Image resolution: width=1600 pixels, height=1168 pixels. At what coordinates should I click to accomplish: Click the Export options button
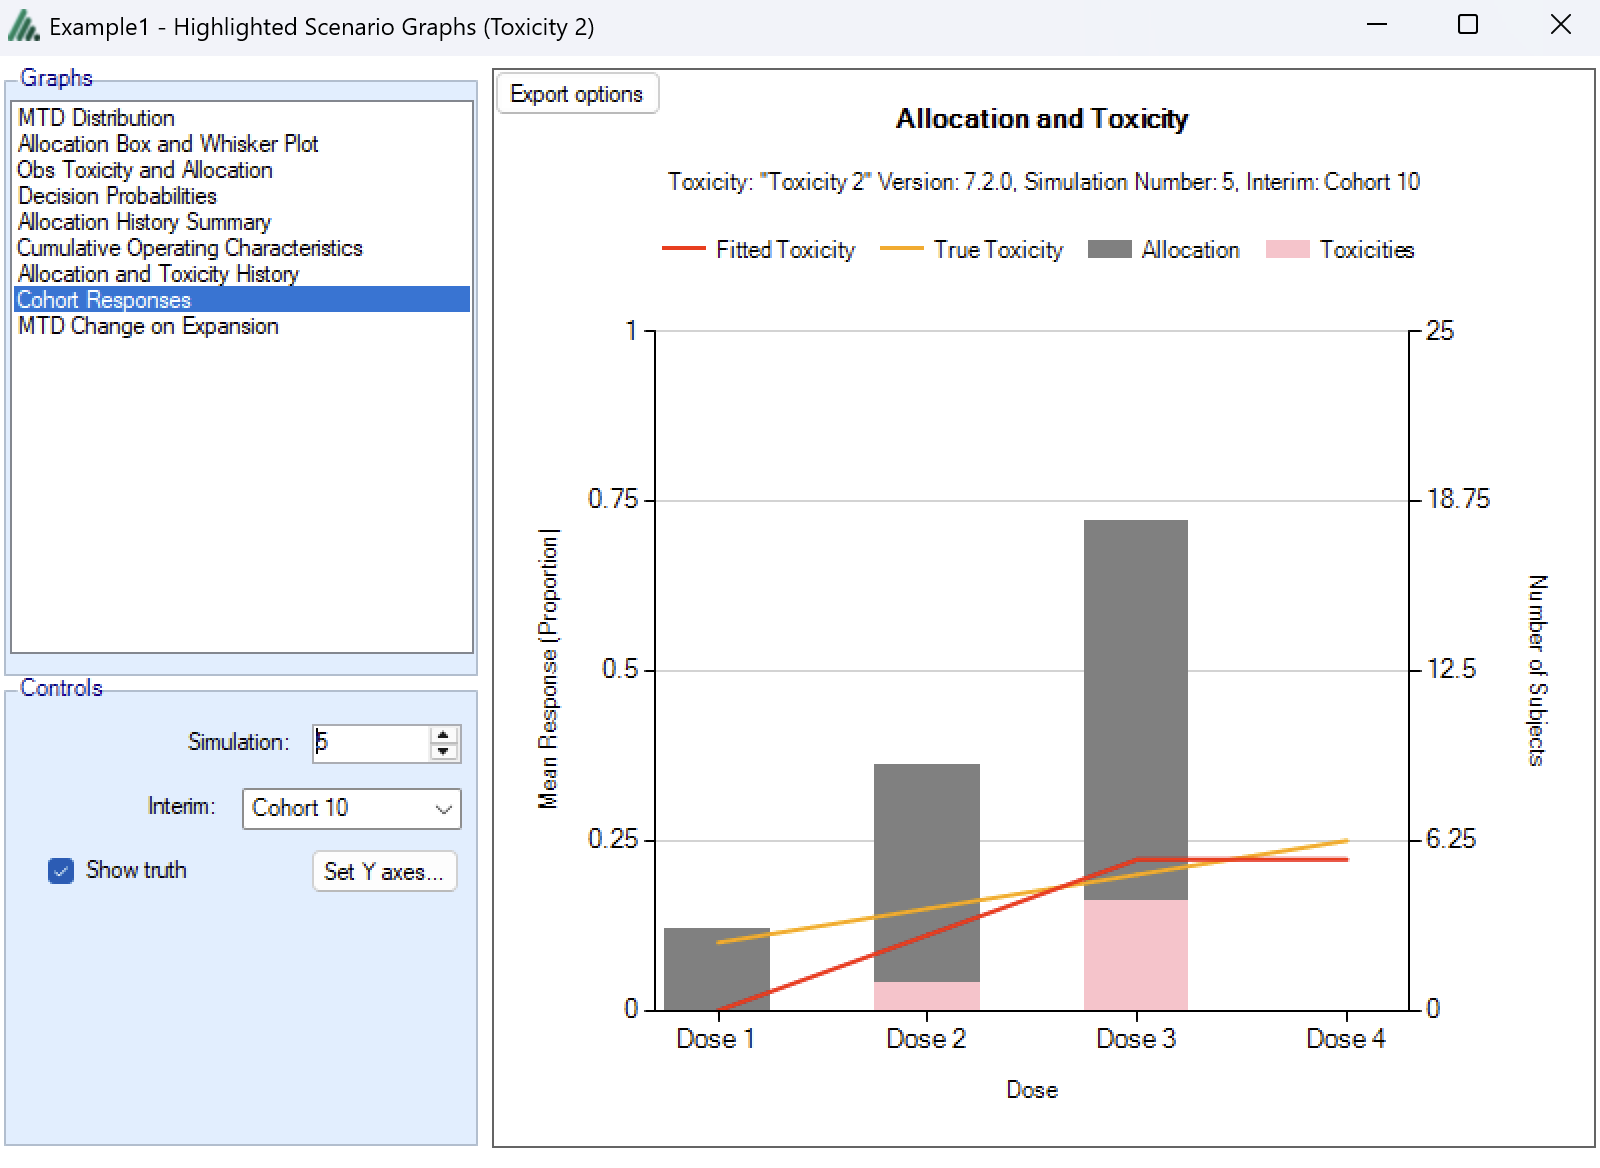pyautogui.click(x=577, y=94)
